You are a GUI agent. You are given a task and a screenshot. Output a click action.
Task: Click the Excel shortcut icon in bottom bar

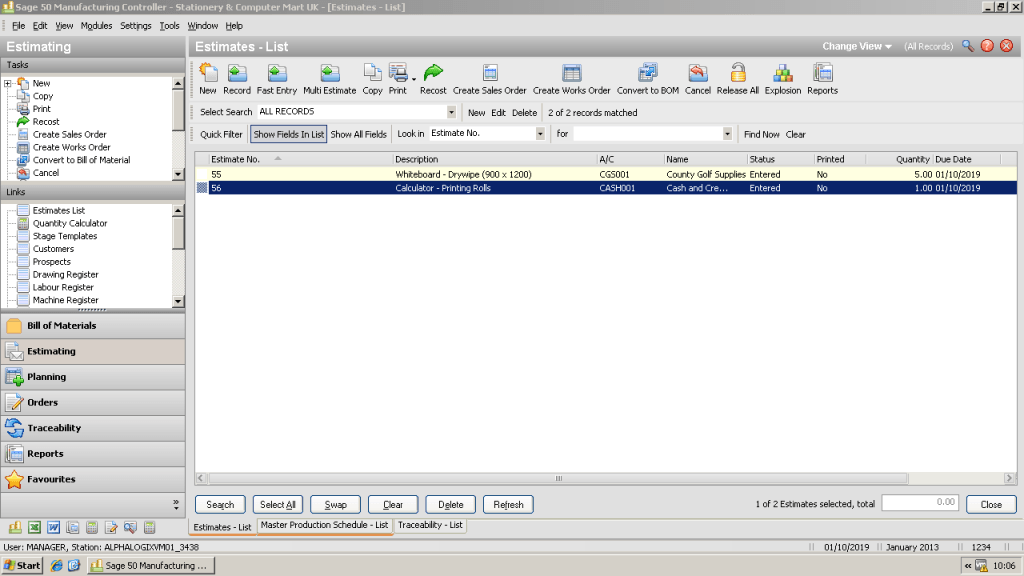(x=34, y=528)
